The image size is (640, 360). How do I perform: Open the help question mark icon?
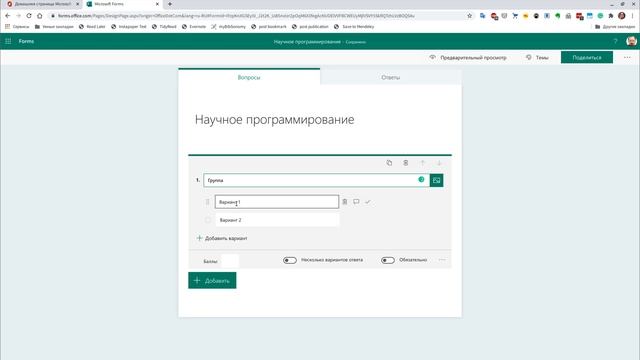(x=616, y=41)
